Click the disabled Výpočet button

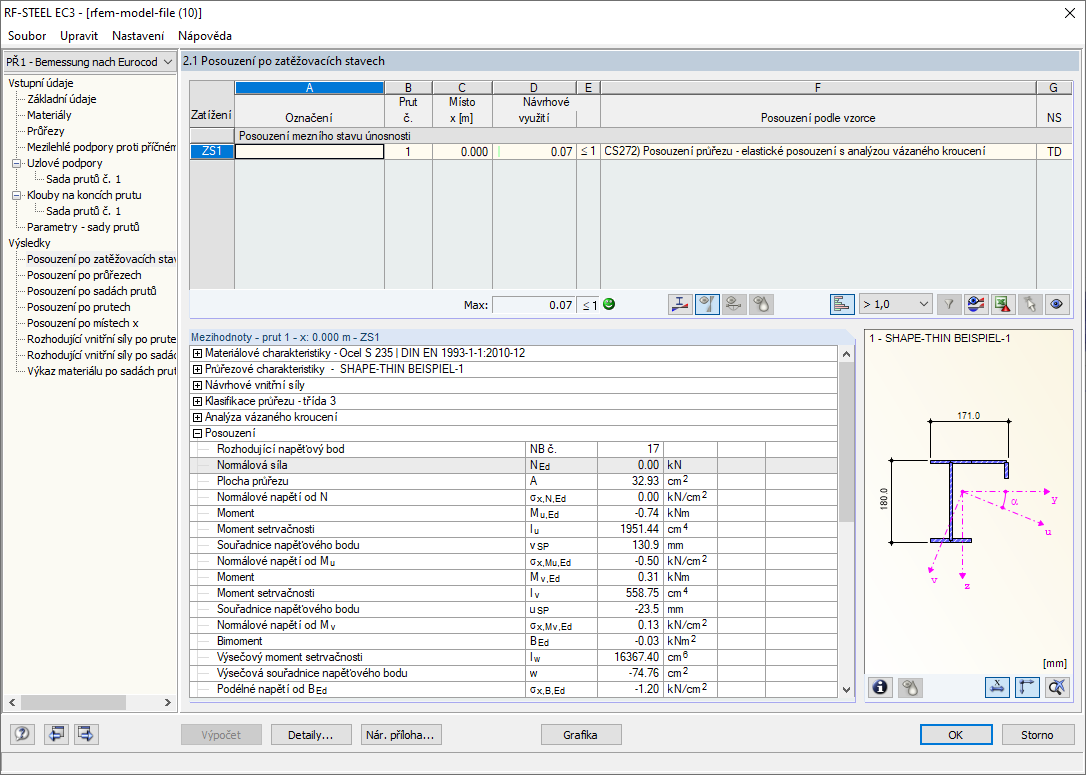(x=221, y=735)
